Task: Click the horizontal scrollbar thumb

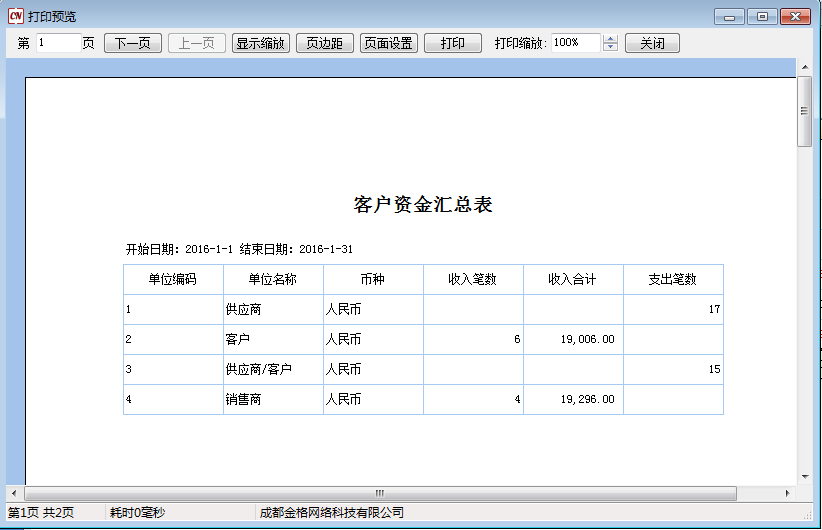Action: click(x=380, y=493)
